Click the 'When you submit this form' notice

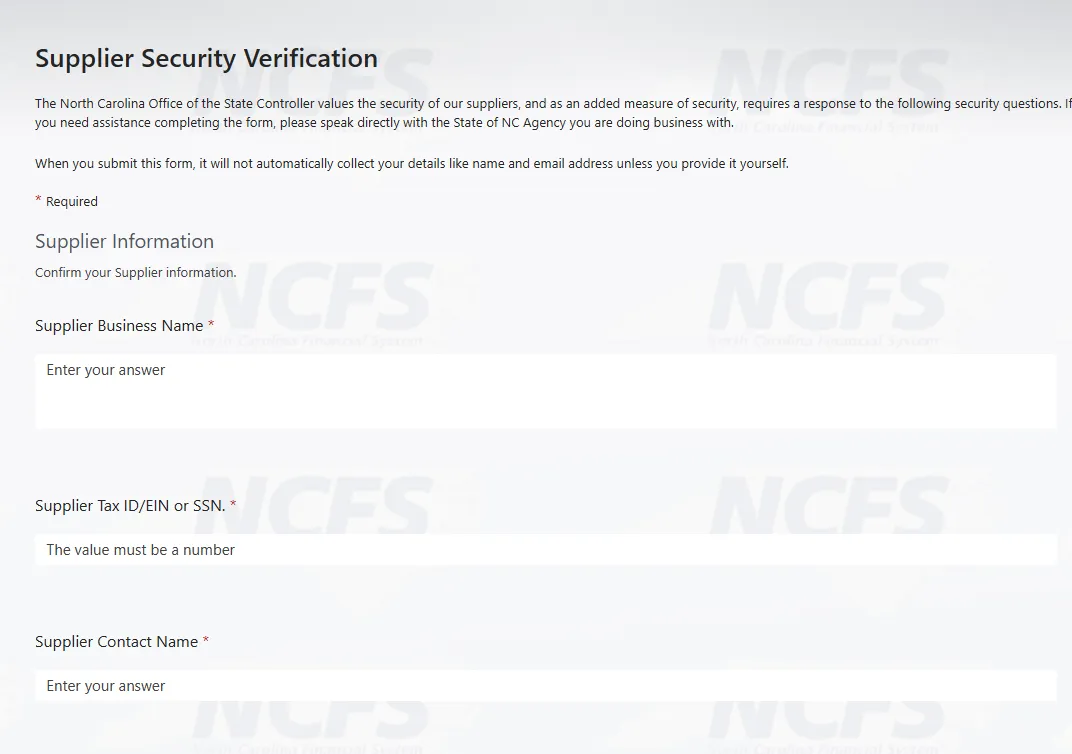[411, 164]
